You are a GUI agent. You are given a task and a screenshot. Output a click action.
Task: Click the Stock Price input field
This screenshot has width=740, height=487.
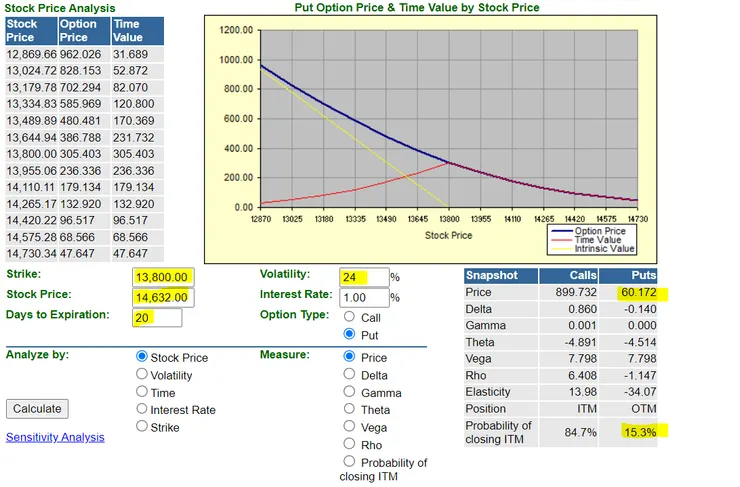[163, 297]
